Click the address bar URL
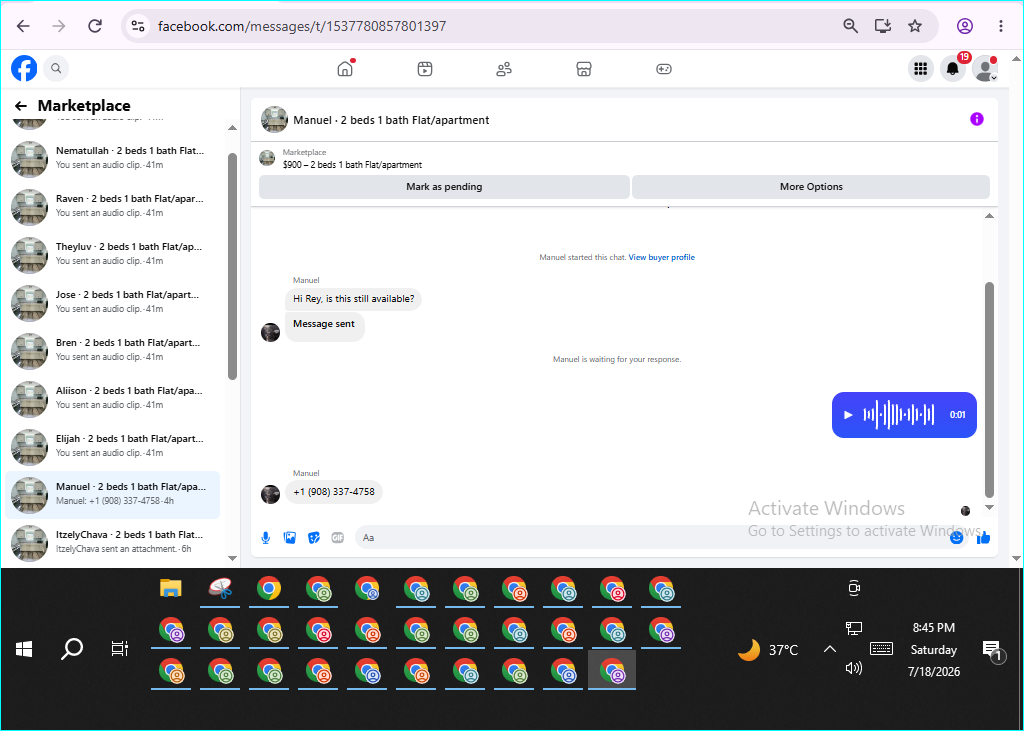This screenshot has width=1024, height=731. click(302, 26)
